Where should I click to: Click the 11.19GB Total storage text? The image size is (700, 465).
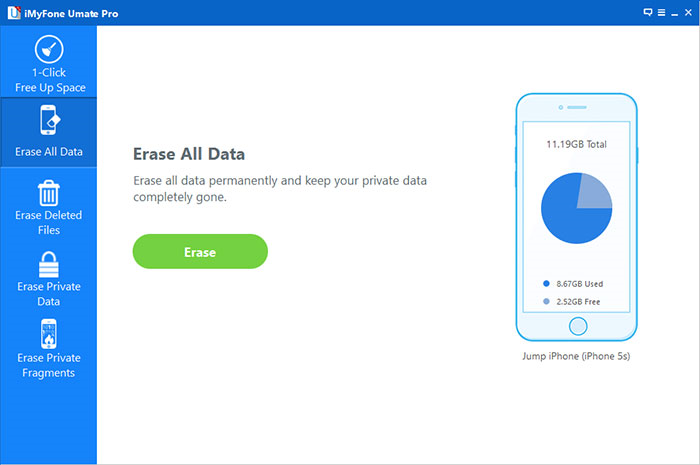click(576, 144)
